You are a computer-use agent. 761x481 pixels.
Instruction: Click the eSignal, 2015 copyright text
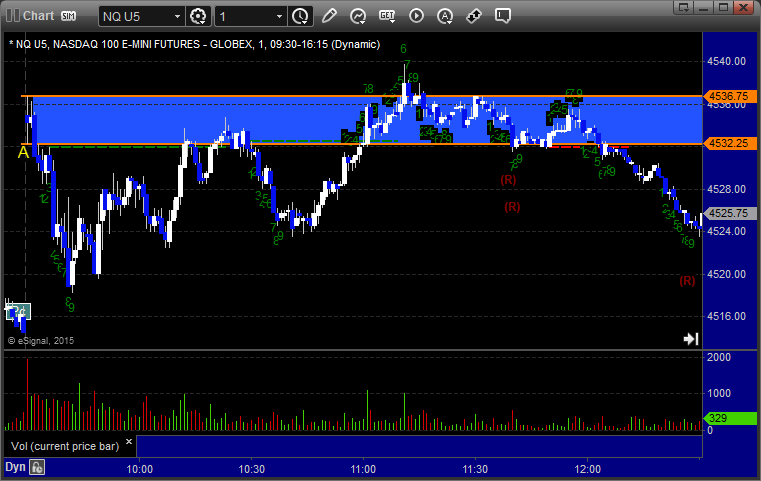point(41,341)
